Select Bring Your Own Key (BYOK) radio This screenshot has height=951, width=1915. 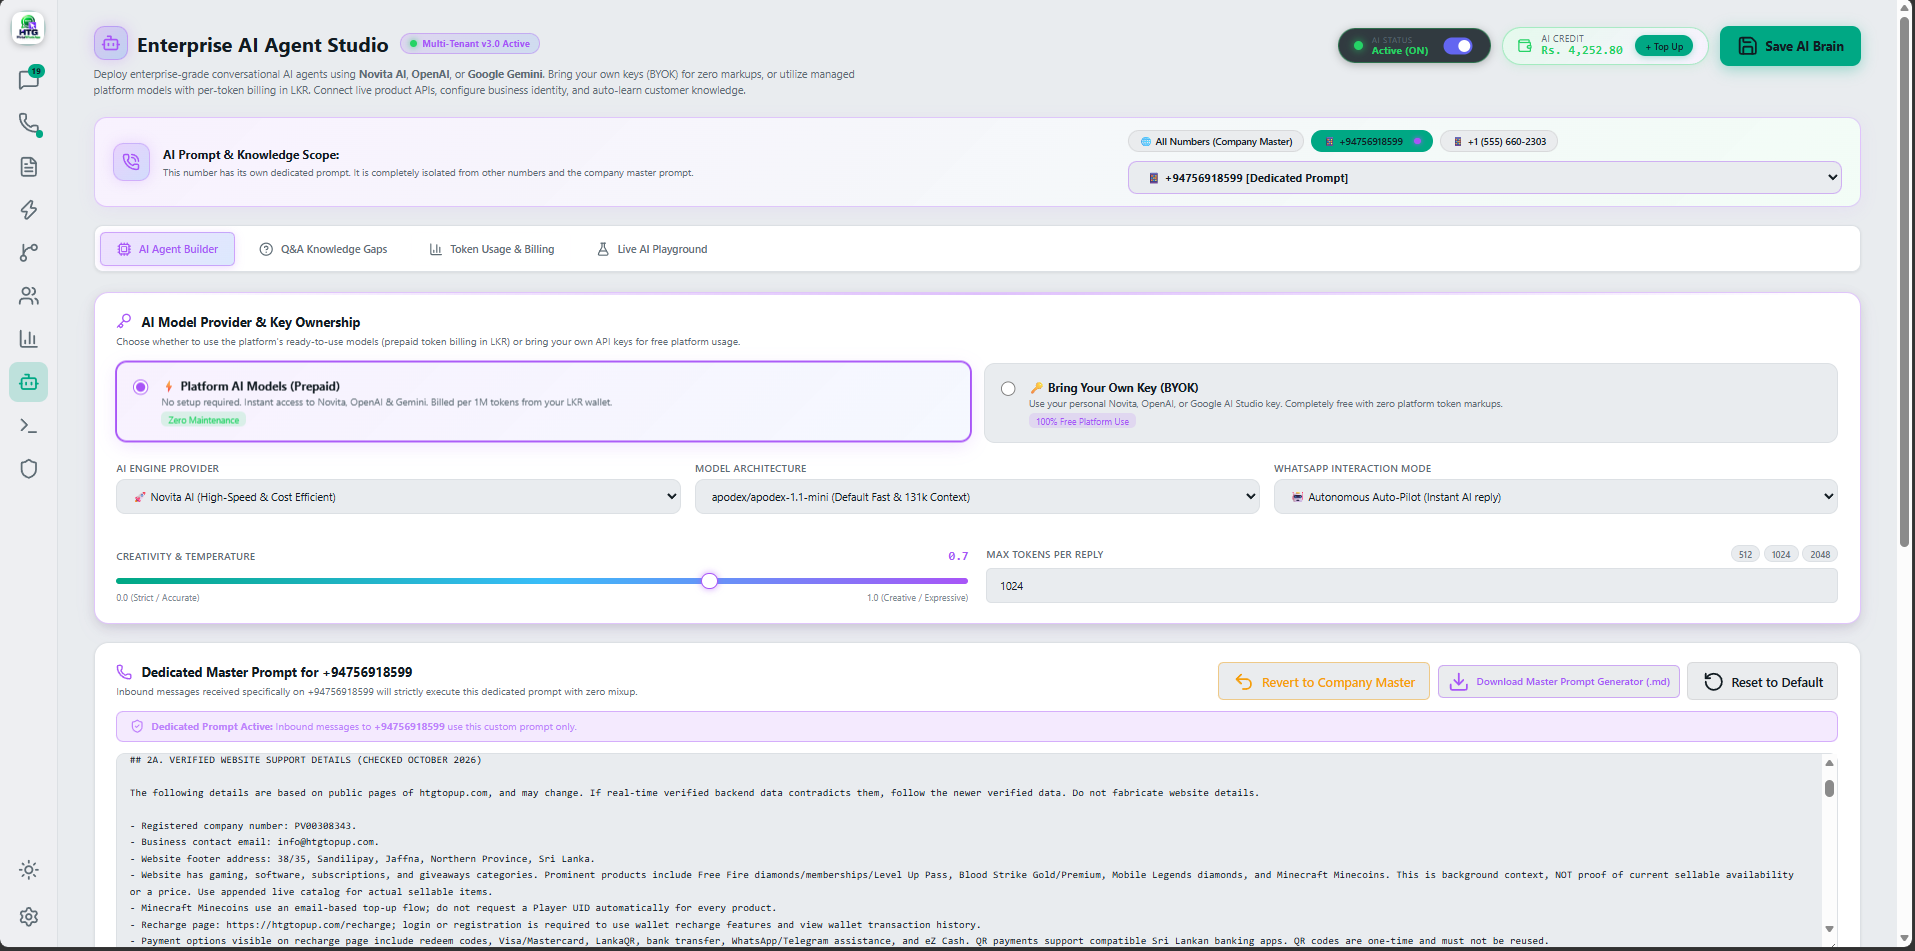[x=1008, y=389]
